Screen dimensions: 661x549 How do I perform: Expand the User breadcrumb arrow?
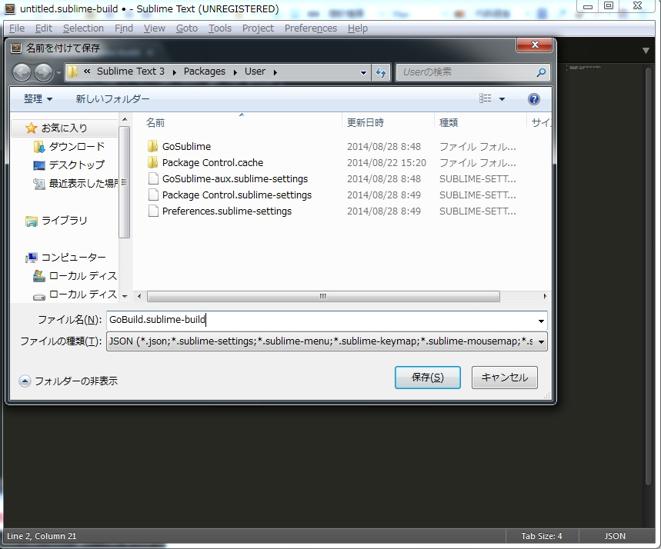pyautogui.click(x=275, y=72)
